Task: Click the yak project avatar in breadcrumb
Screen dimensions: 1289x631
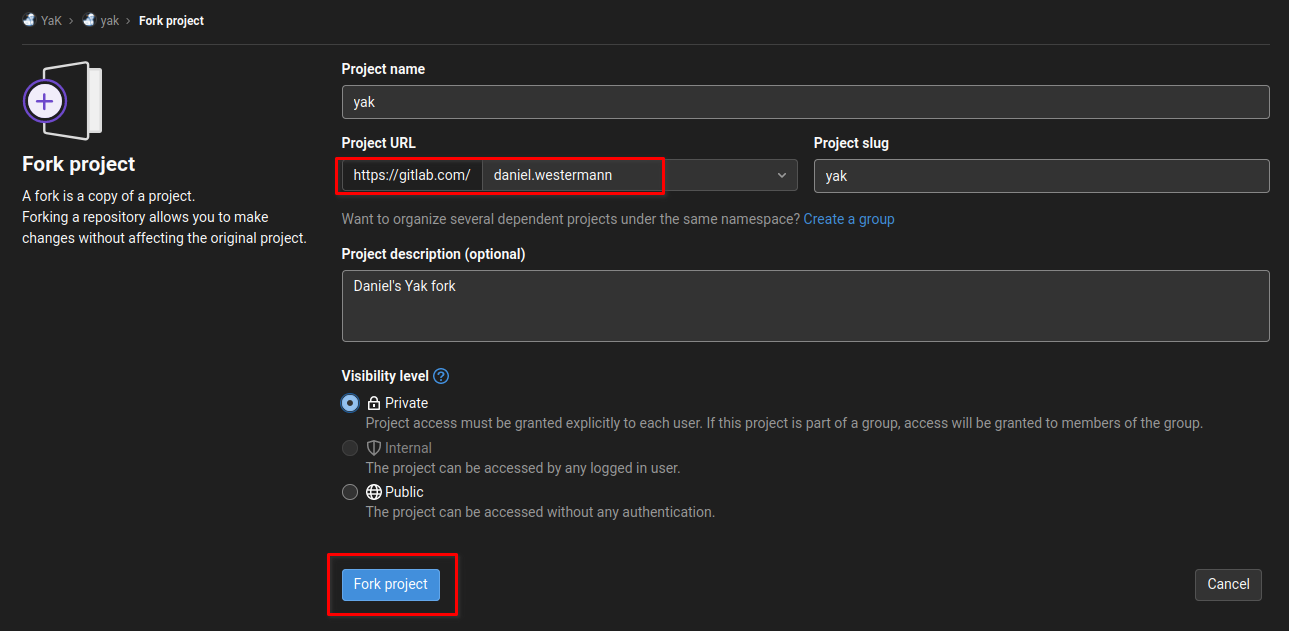Action: (89, 20)
